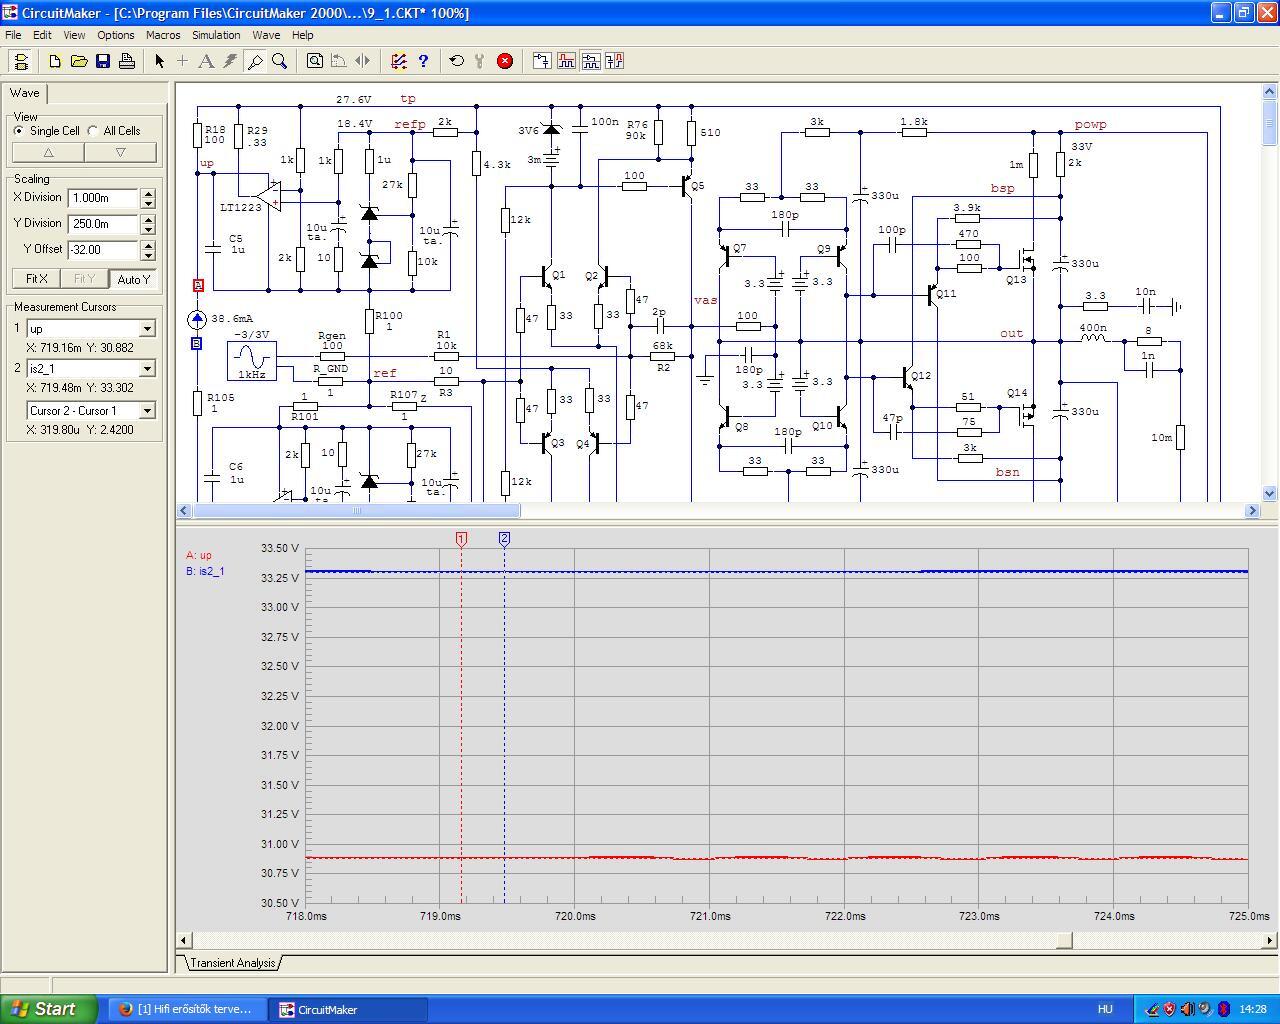This screenshot has height=1024, width=1280.
Task: Click the X Division input field
Action: 103,198
